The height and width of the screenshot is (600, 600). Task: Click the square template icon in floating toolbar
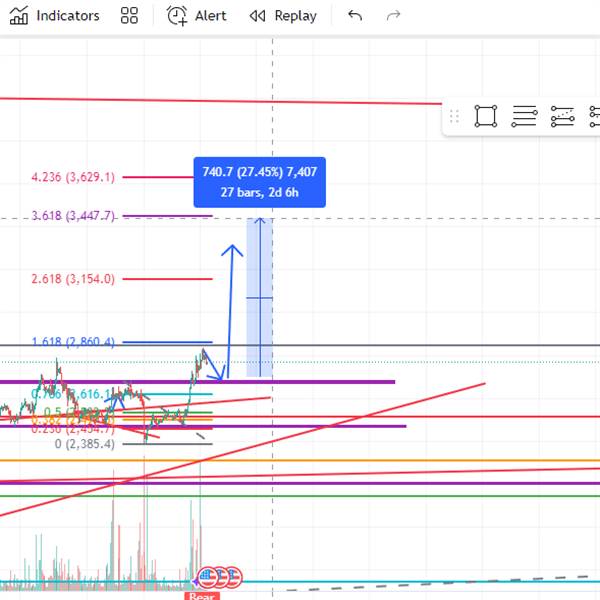coord(486,116)
